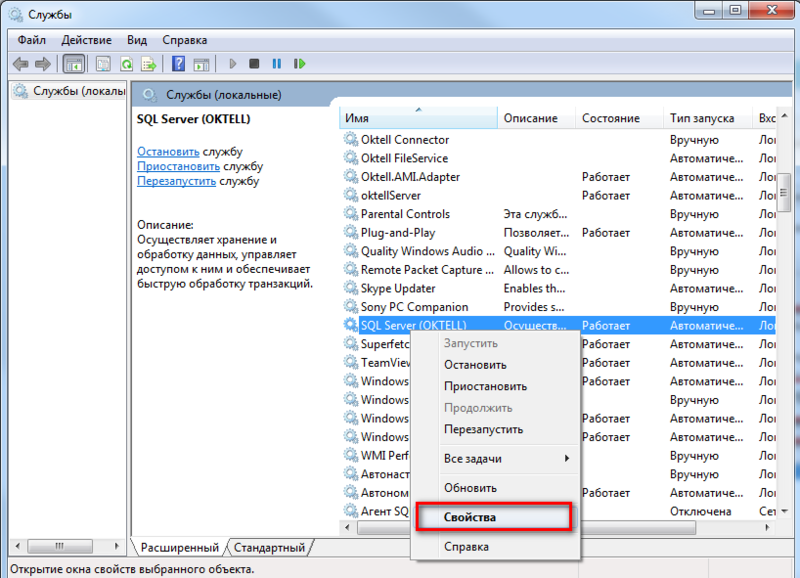Restart service with the Resume toolbar icon

tap(299, 64)
